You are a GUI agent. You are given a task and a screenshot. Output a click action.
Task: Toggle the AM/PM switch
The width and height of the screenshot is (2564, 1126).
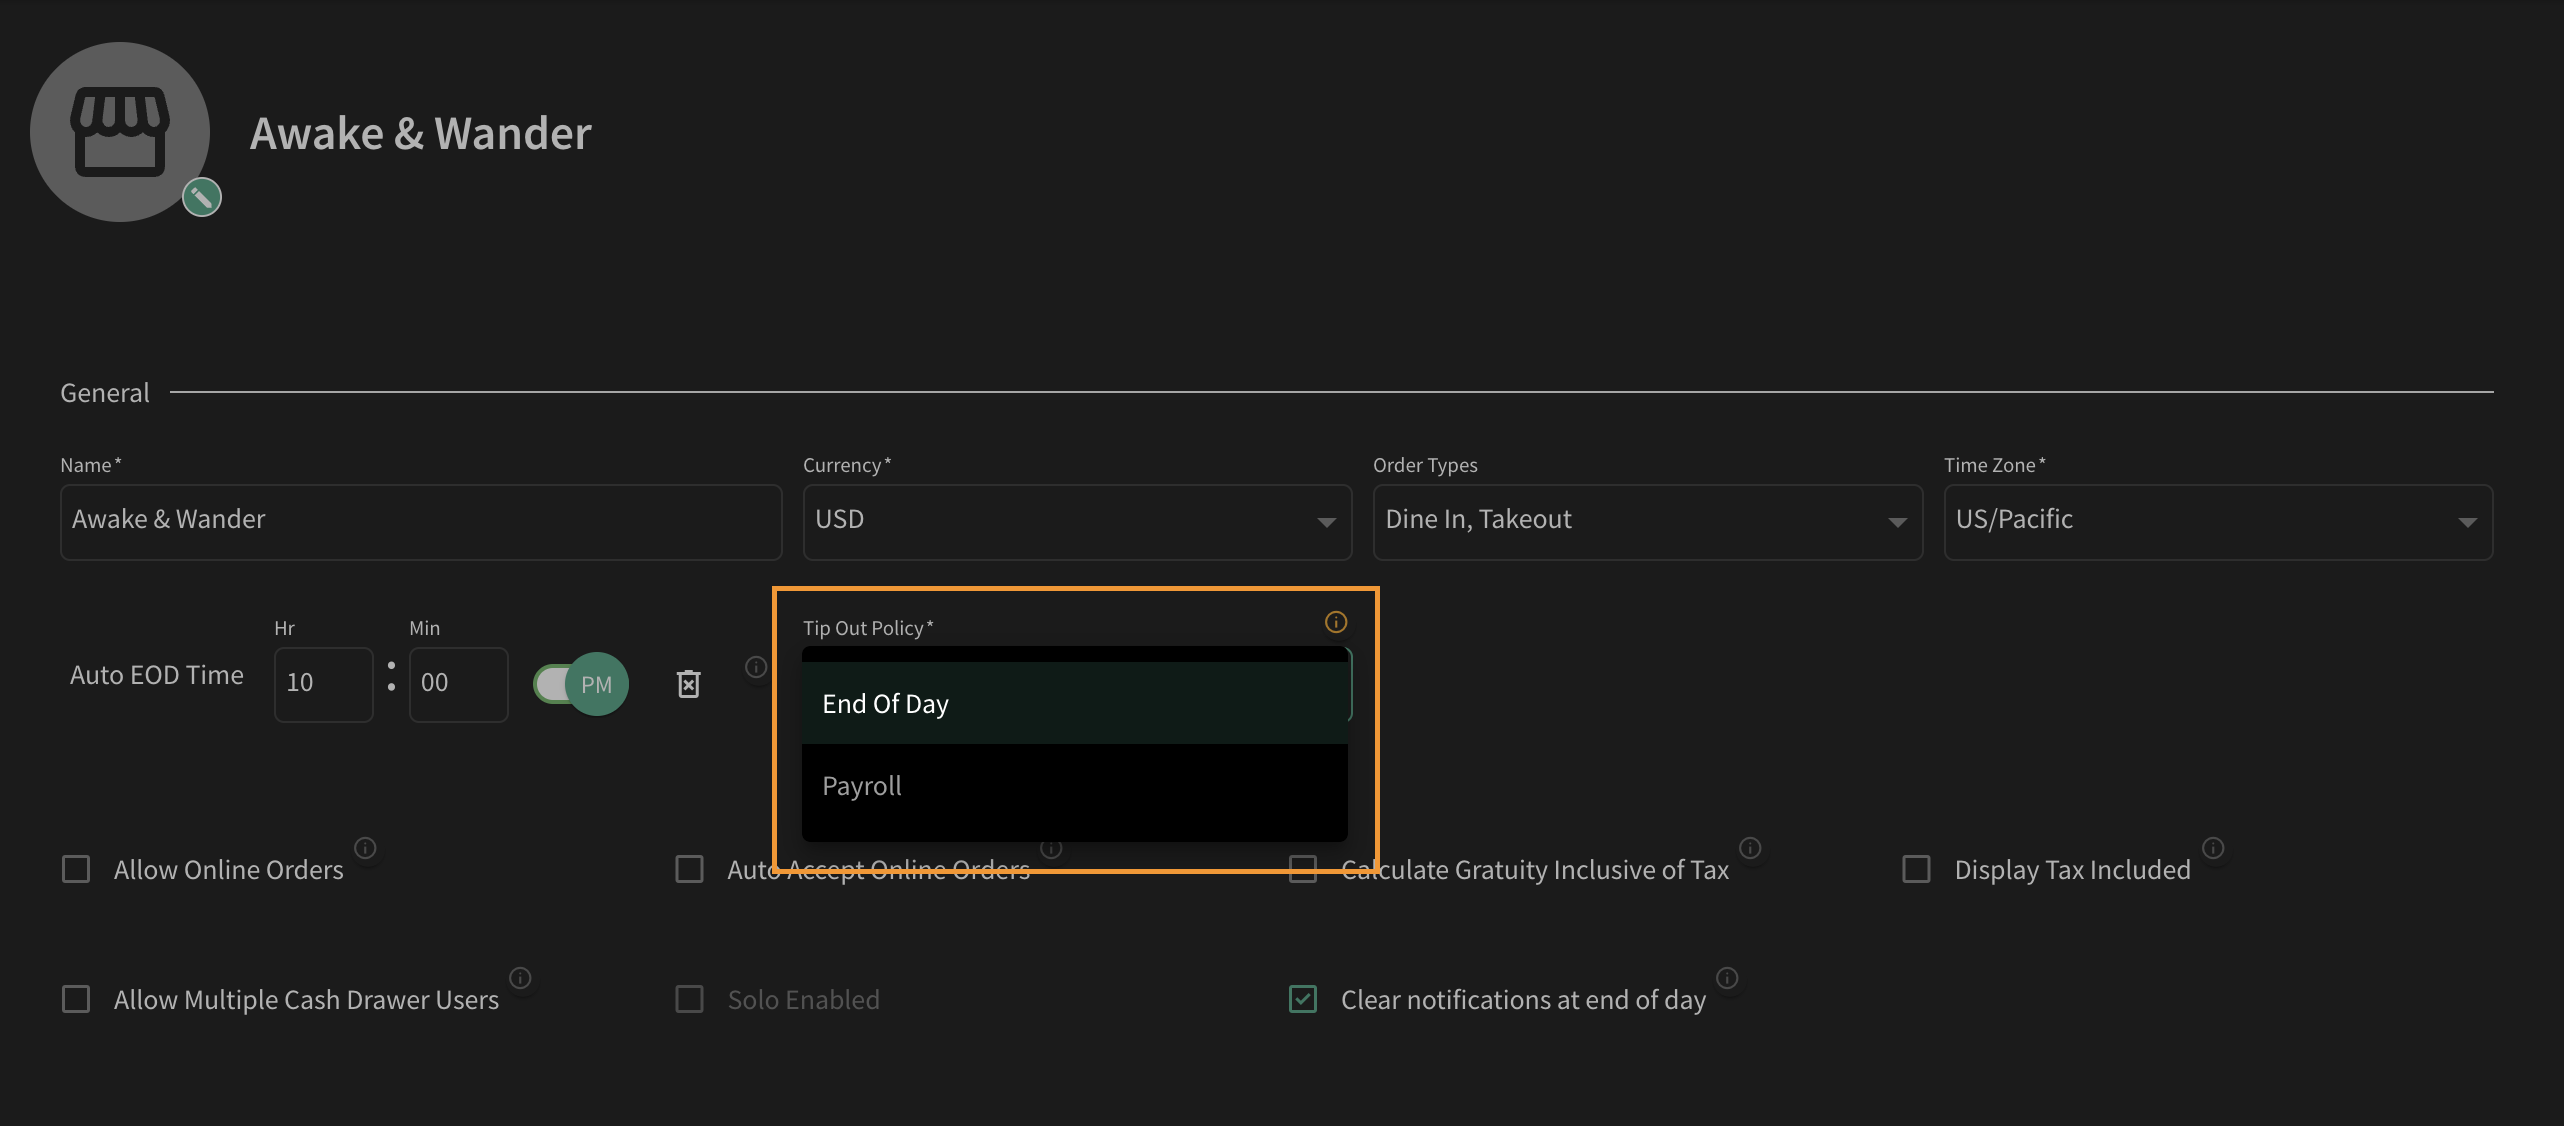[x=581, y=684]
